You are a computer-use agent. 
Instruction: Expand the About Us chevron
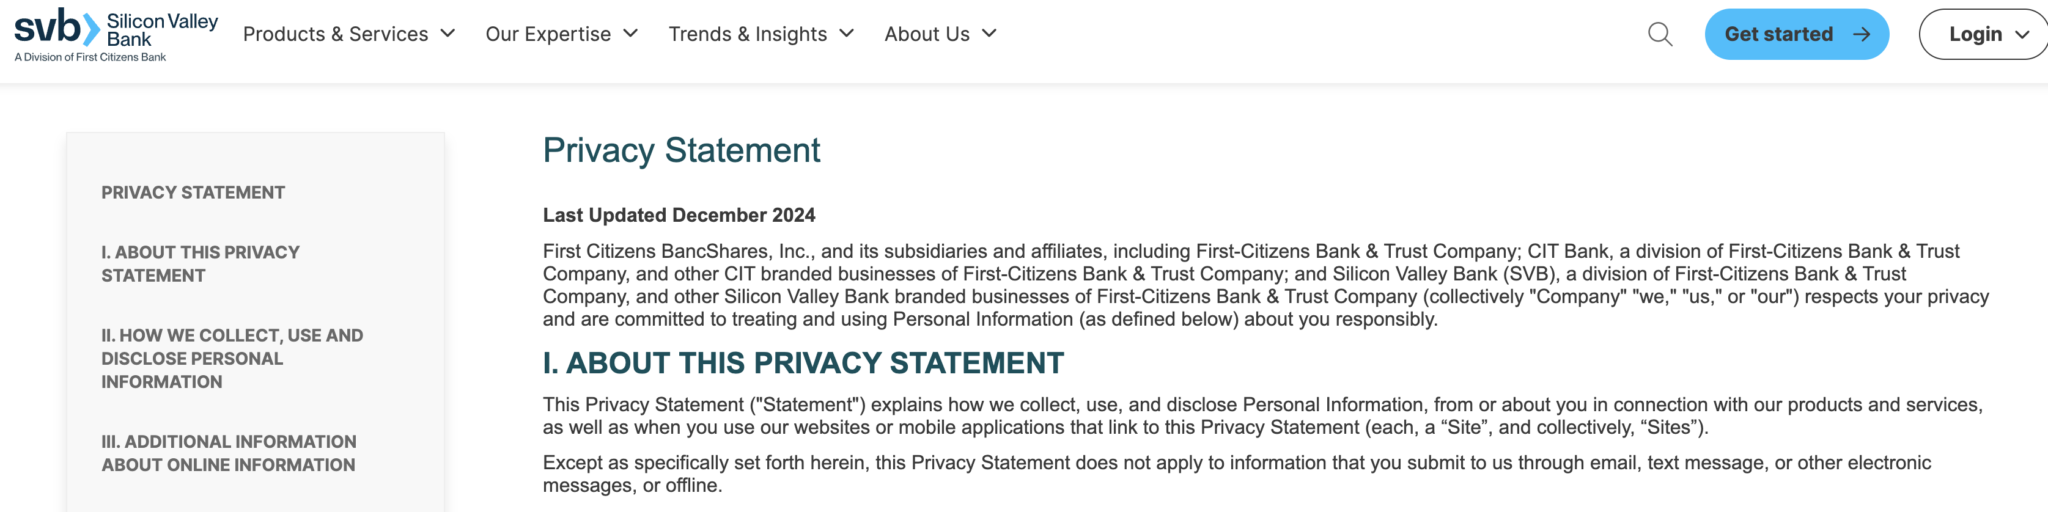tap(989, 33)
